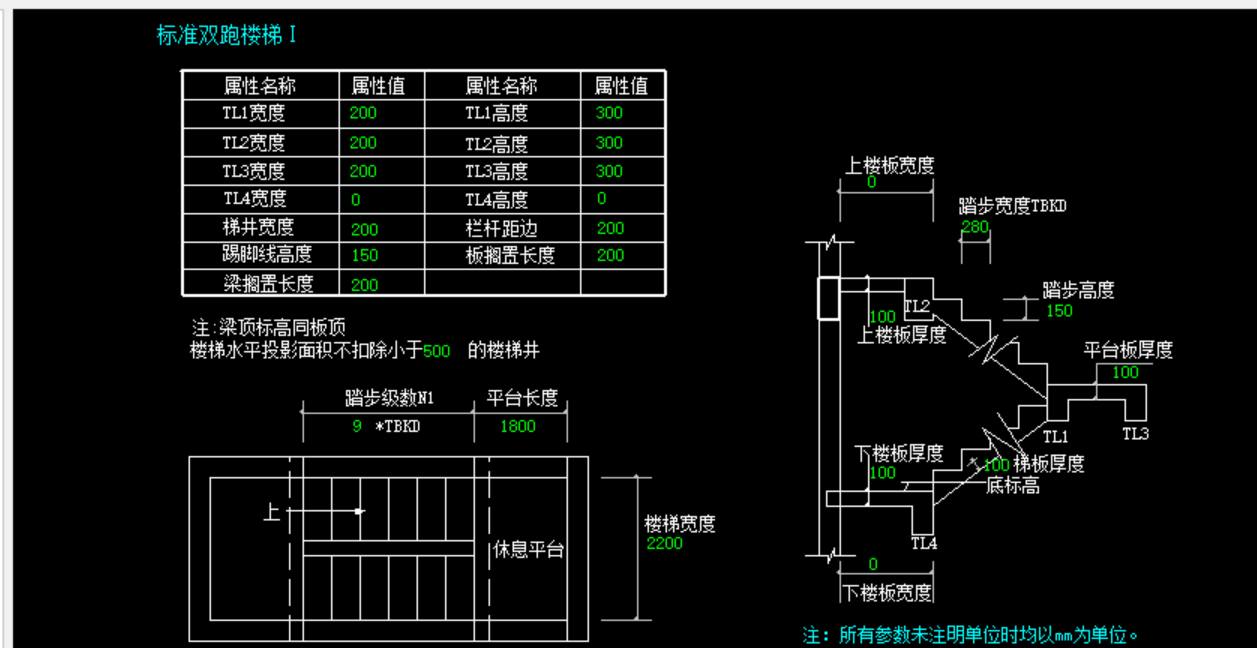
Task: Click the 上 direction label in the plan
Action: click(x=271, y=512)
